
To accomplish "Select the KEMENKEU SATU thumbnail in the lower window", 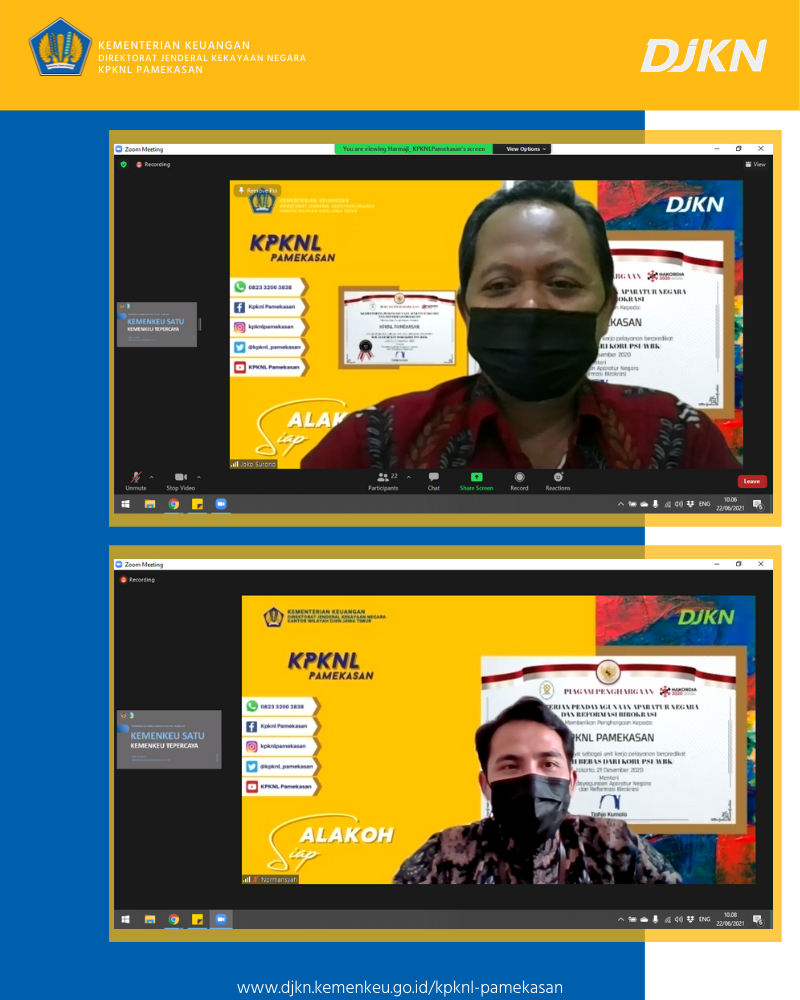I will [169, 740].
